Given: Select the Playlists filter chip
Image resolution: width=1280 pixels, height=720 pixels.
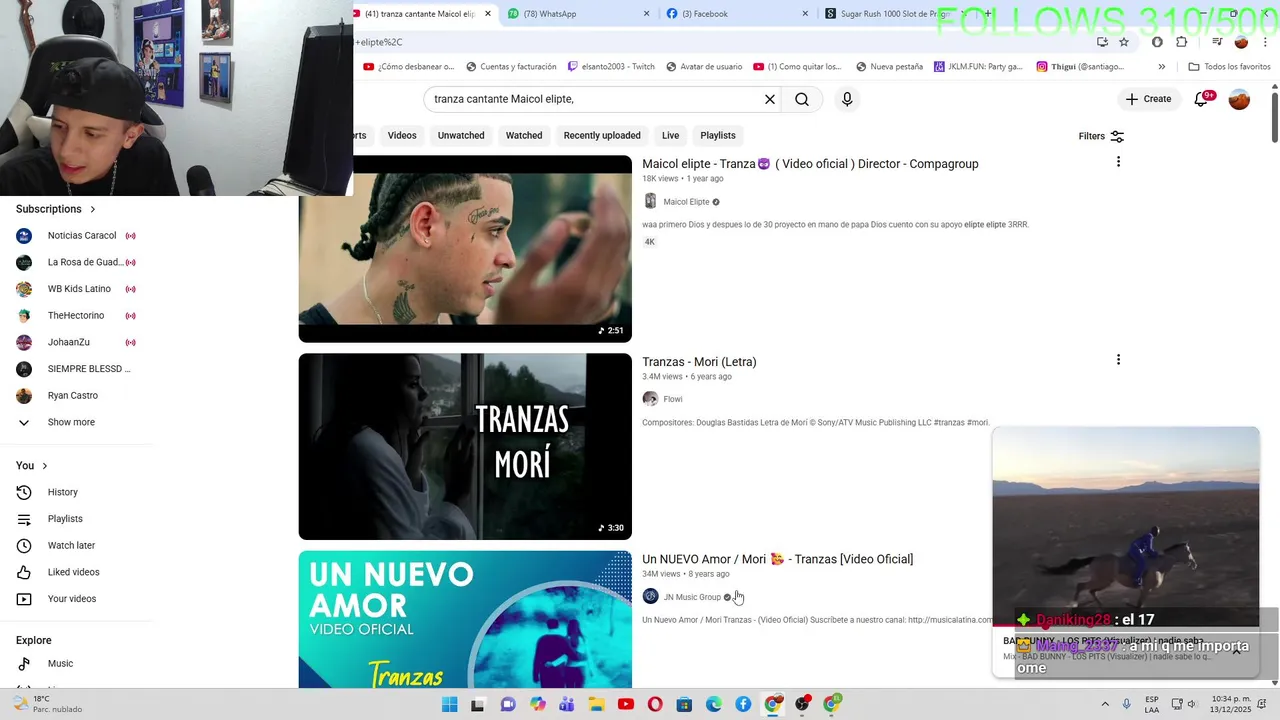Looking at the screenshot, I should (x=718, y=135).
